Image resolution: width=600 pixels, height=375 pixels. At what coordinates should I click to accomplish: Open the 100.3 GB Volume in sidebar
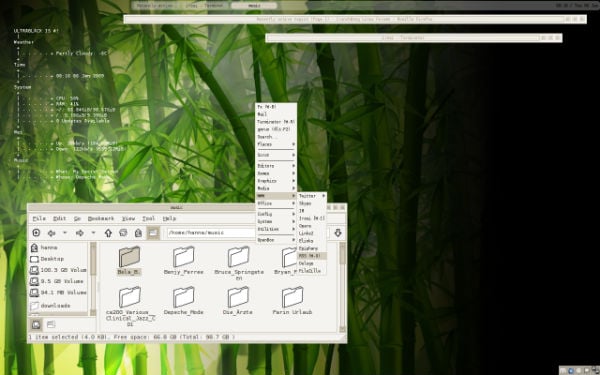tap(59, 270)
